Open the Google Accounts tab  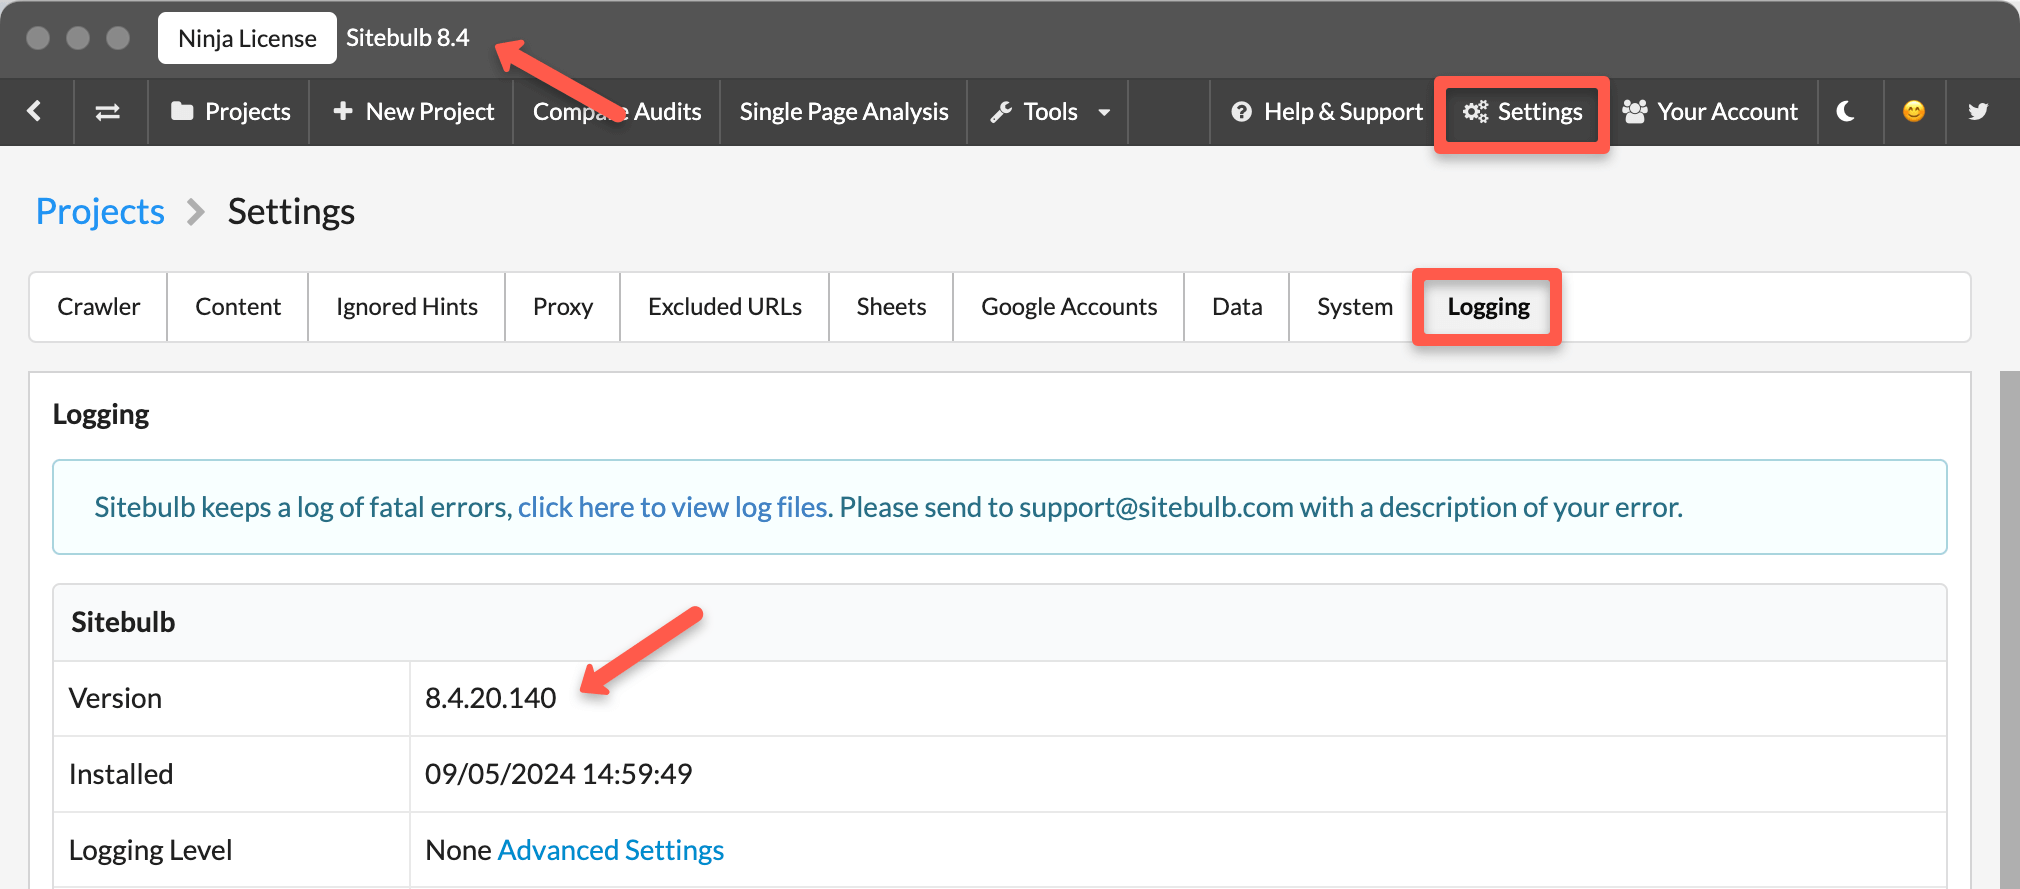pyautogui.click(x=1069, y=307)
